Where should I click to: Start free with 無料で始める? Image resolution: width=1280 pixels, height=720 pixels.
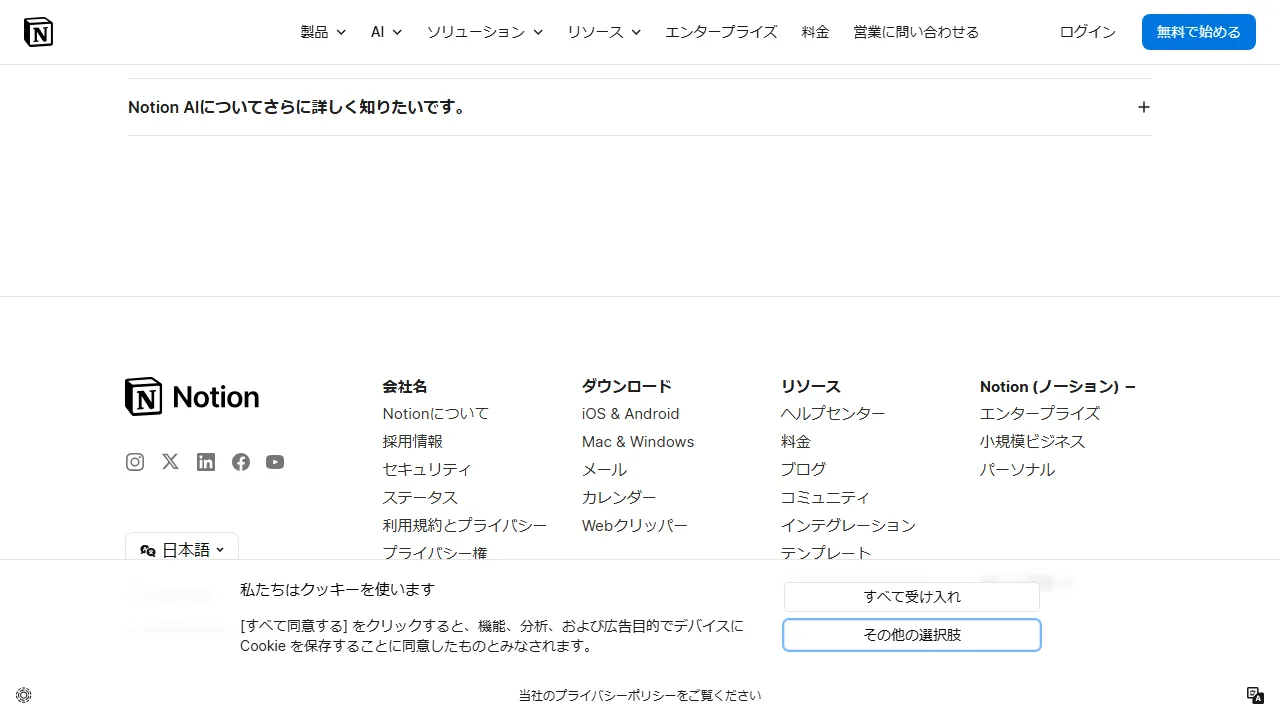coord(1198,31)
